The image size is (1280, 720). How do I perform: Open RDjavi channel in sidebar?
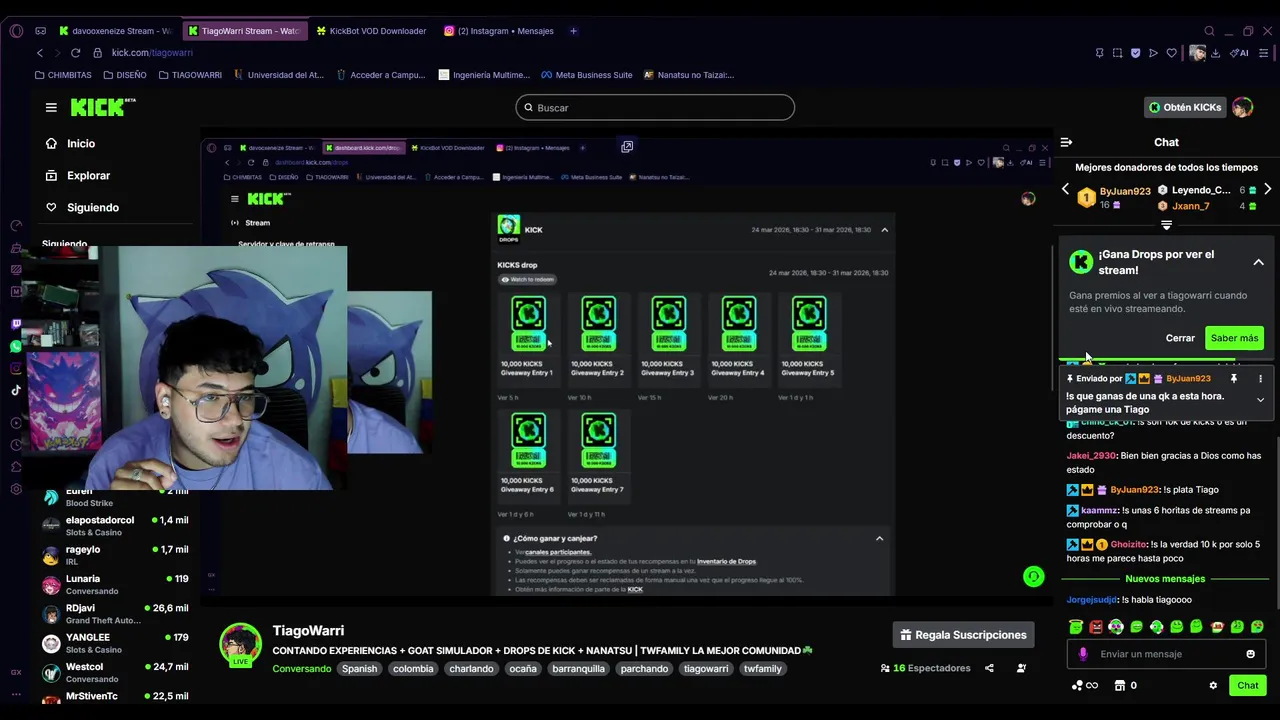tap(115, 614)
